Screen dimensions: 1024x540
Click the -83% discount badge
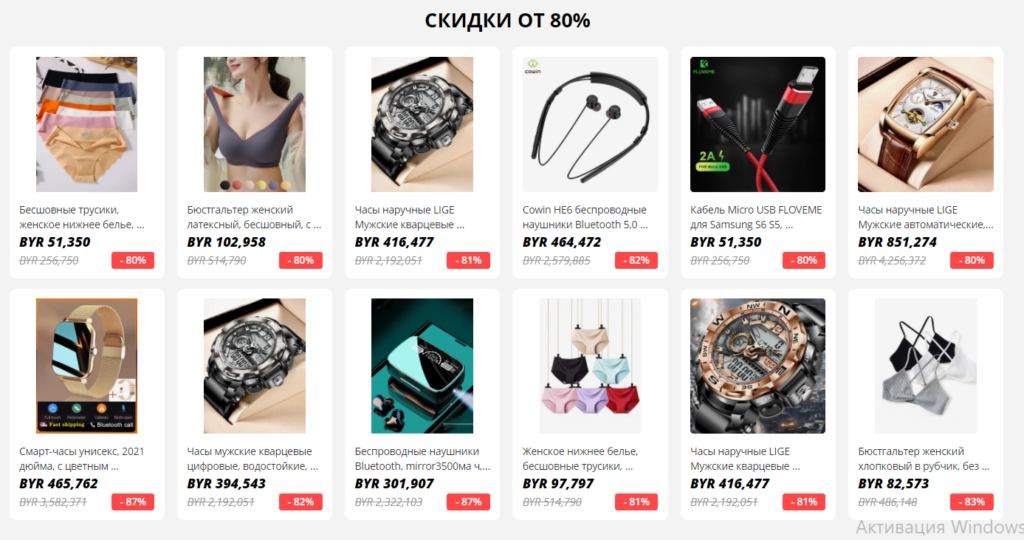(x=972, y=502)
